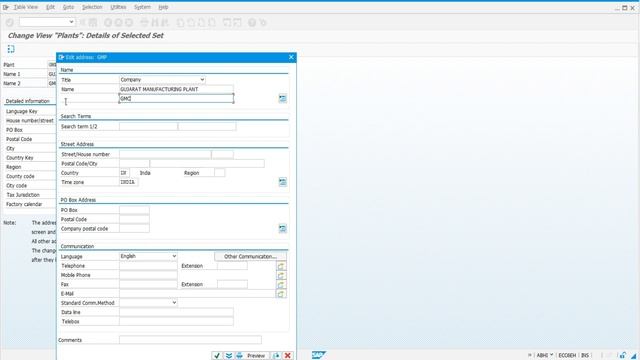Screen dimensions: 640x360
Task: Click the PO Box Postal Code field
Action: tap(134, 220)
